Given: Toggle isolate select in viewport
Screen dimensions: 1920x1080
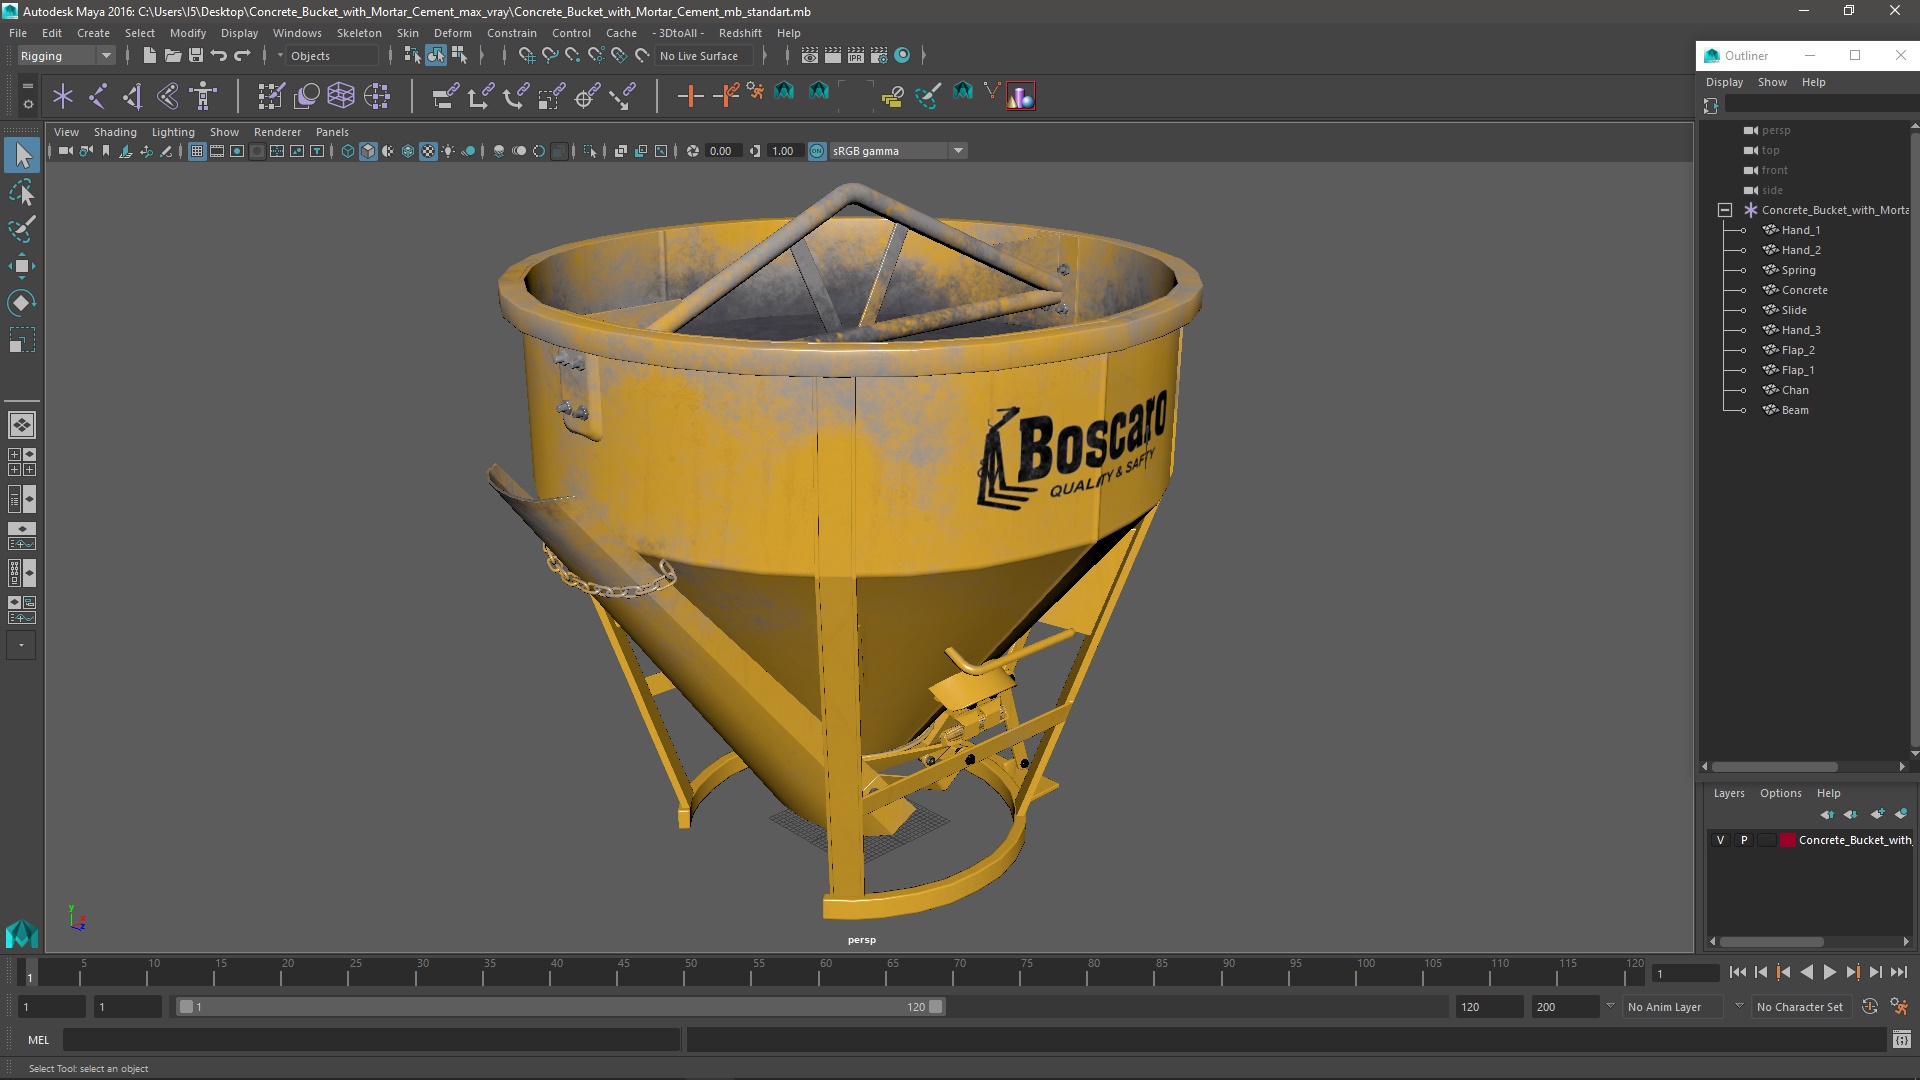Looking at the screenshot, I should pyautogui.click(x=589, y=151).
